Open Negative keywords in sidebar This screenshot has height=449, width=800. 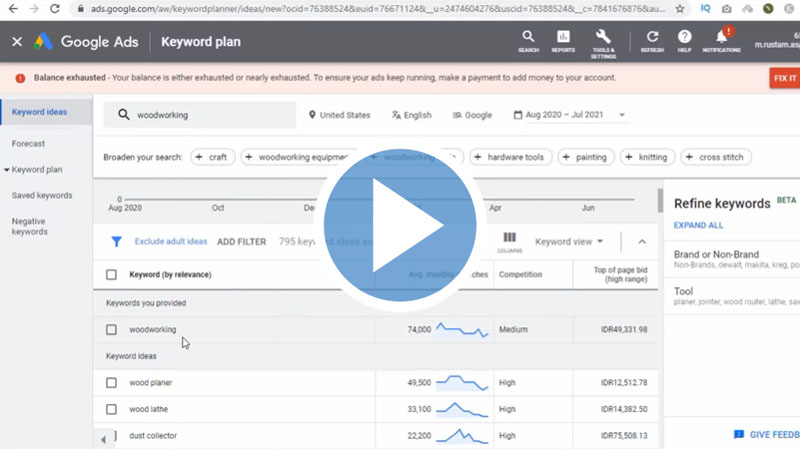[30, 226]
